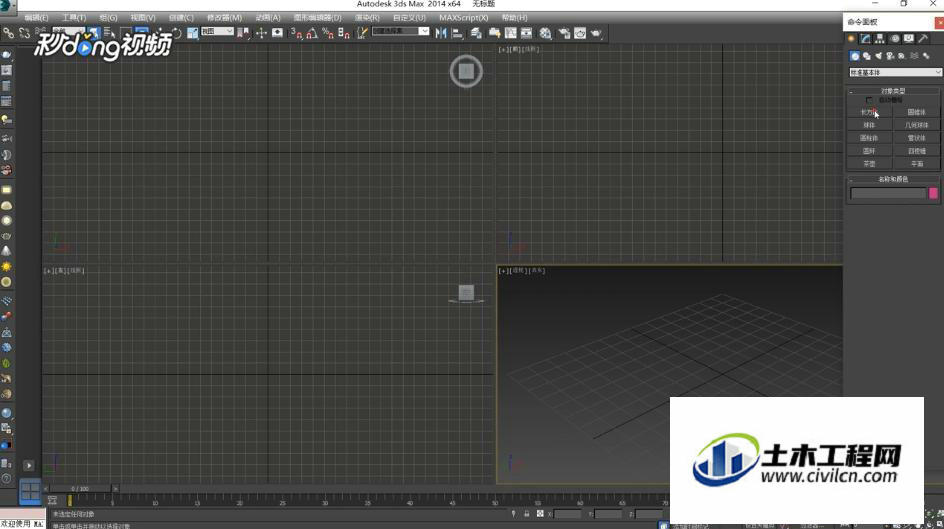Toggle the Spinner Snap button
The width and height of the screenshot is (944, 529).
pos(344,32)
